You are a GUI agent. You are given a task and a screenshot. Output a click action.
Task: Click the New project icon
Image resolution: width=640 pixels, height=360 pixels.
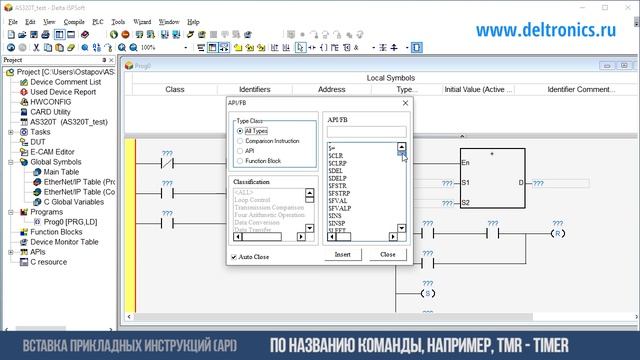click(11, 35)
